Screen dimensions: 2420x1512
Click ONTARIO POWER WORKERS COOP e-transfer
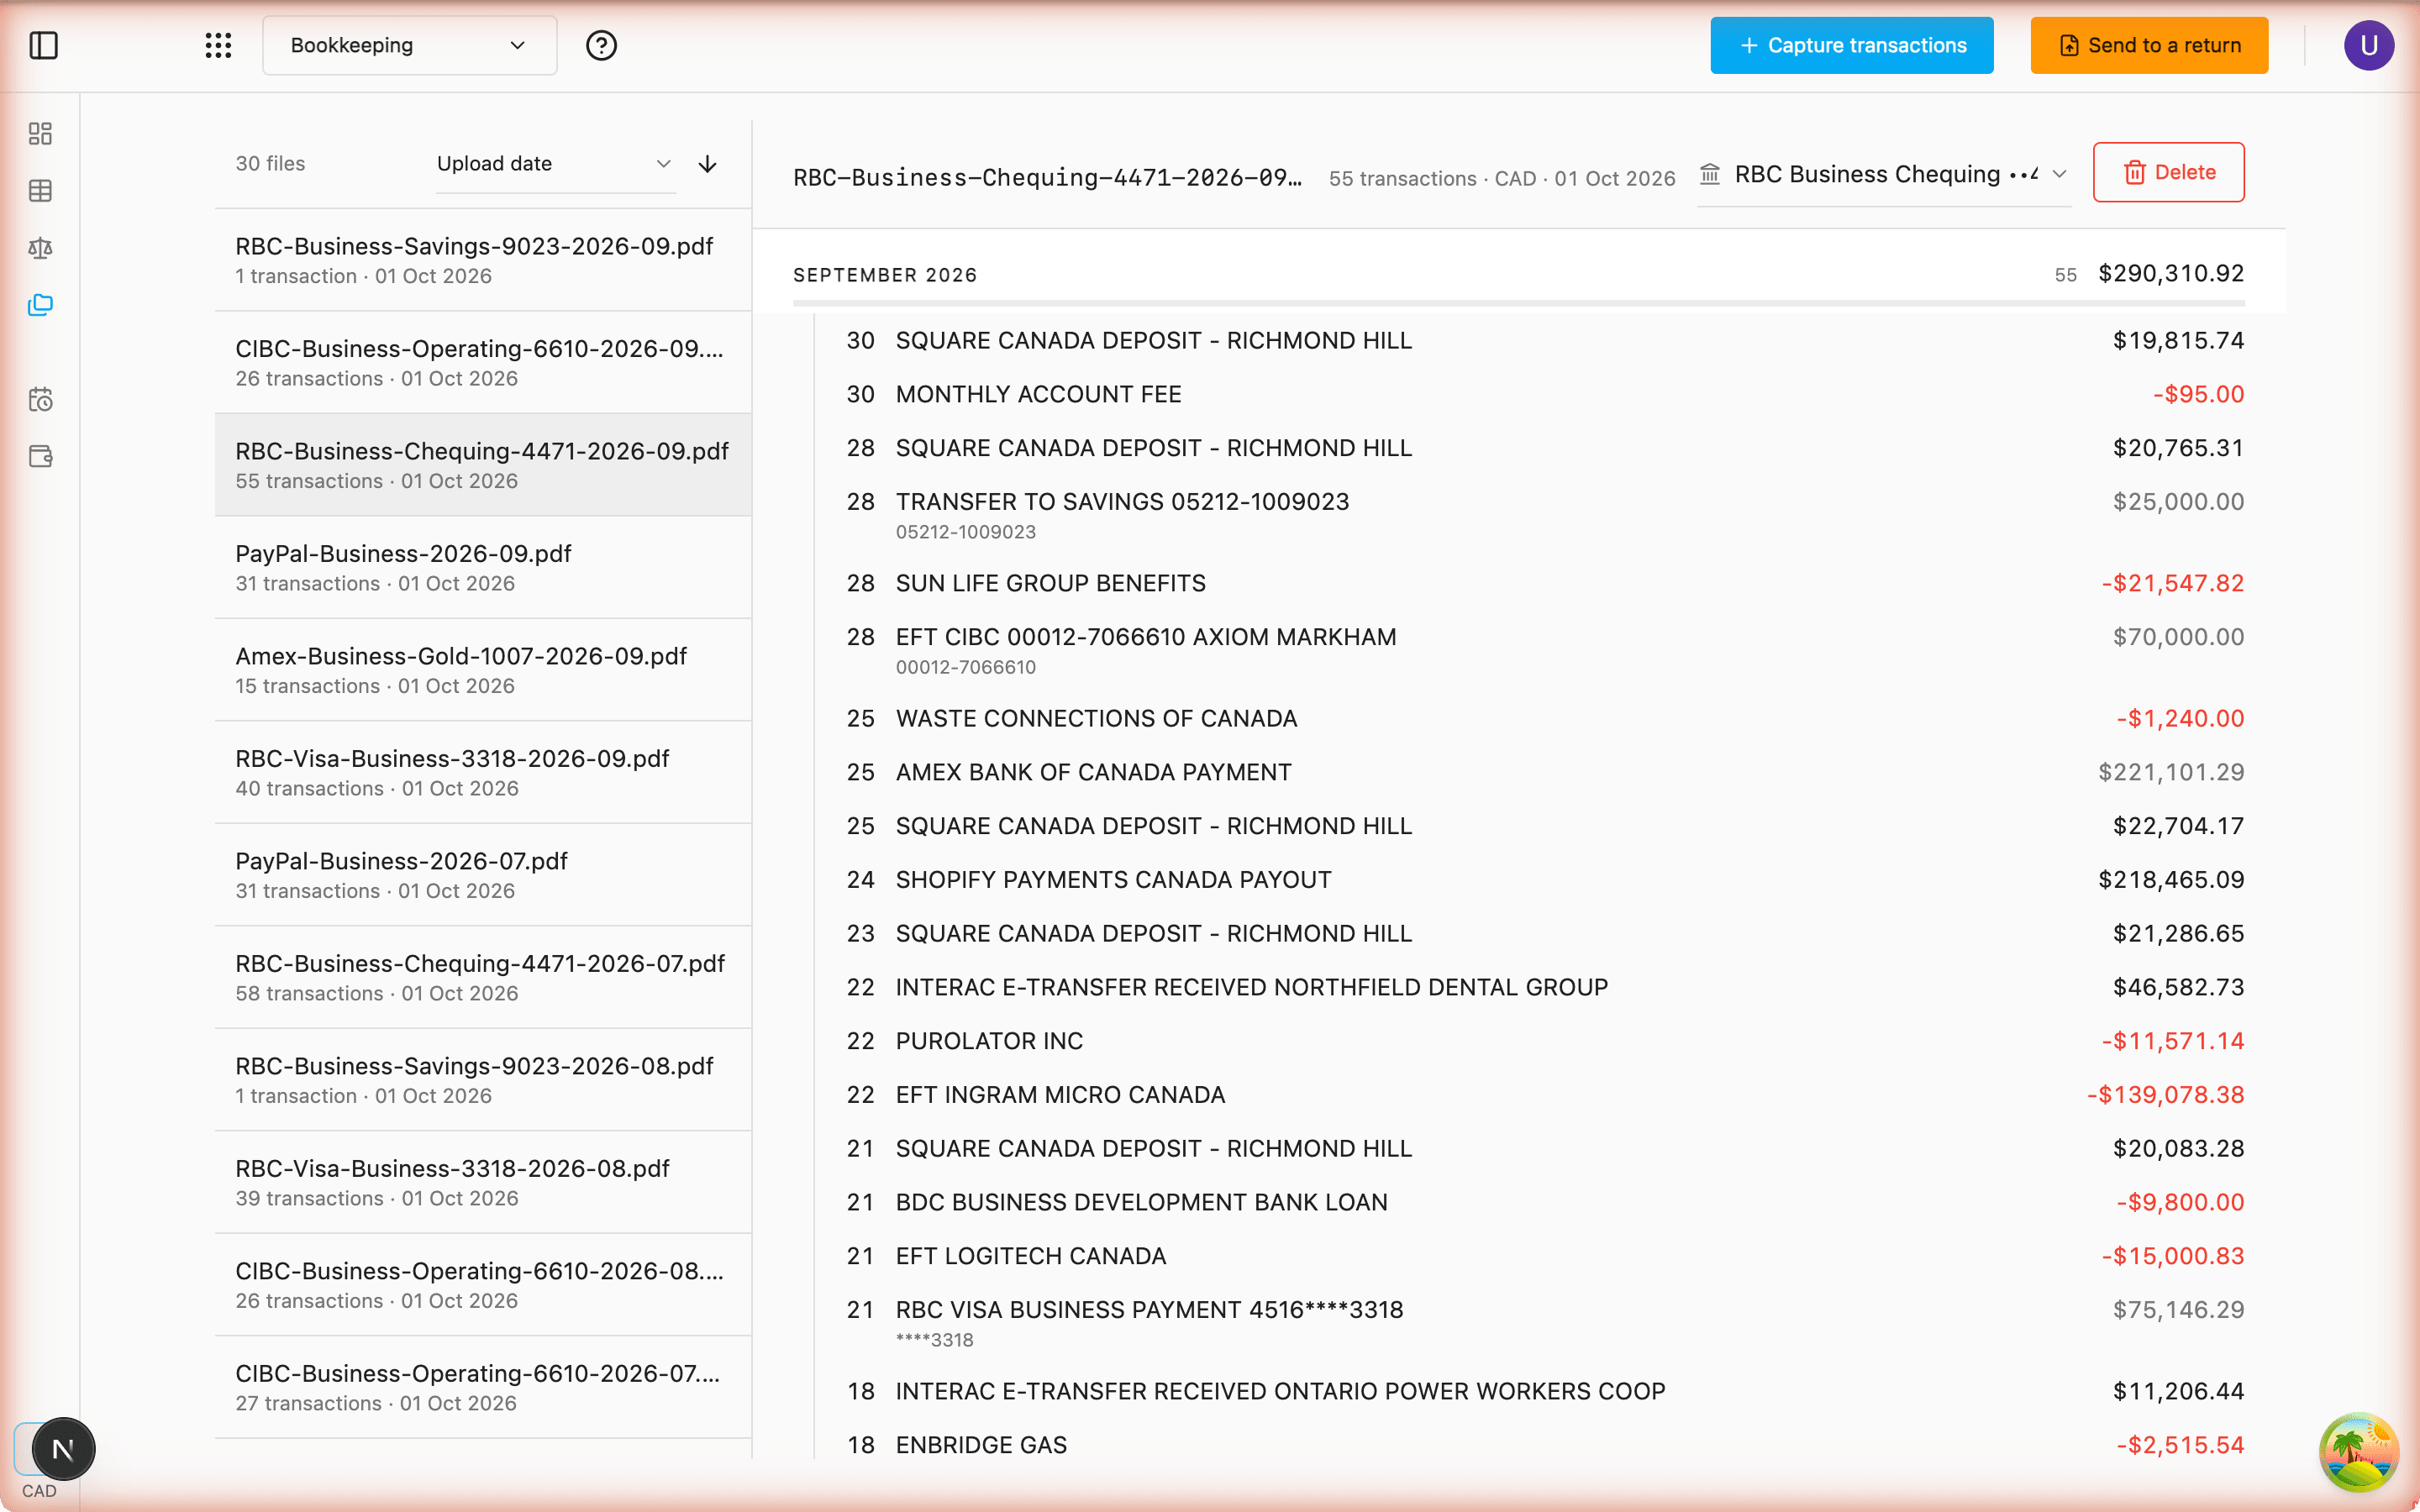1545,1391
